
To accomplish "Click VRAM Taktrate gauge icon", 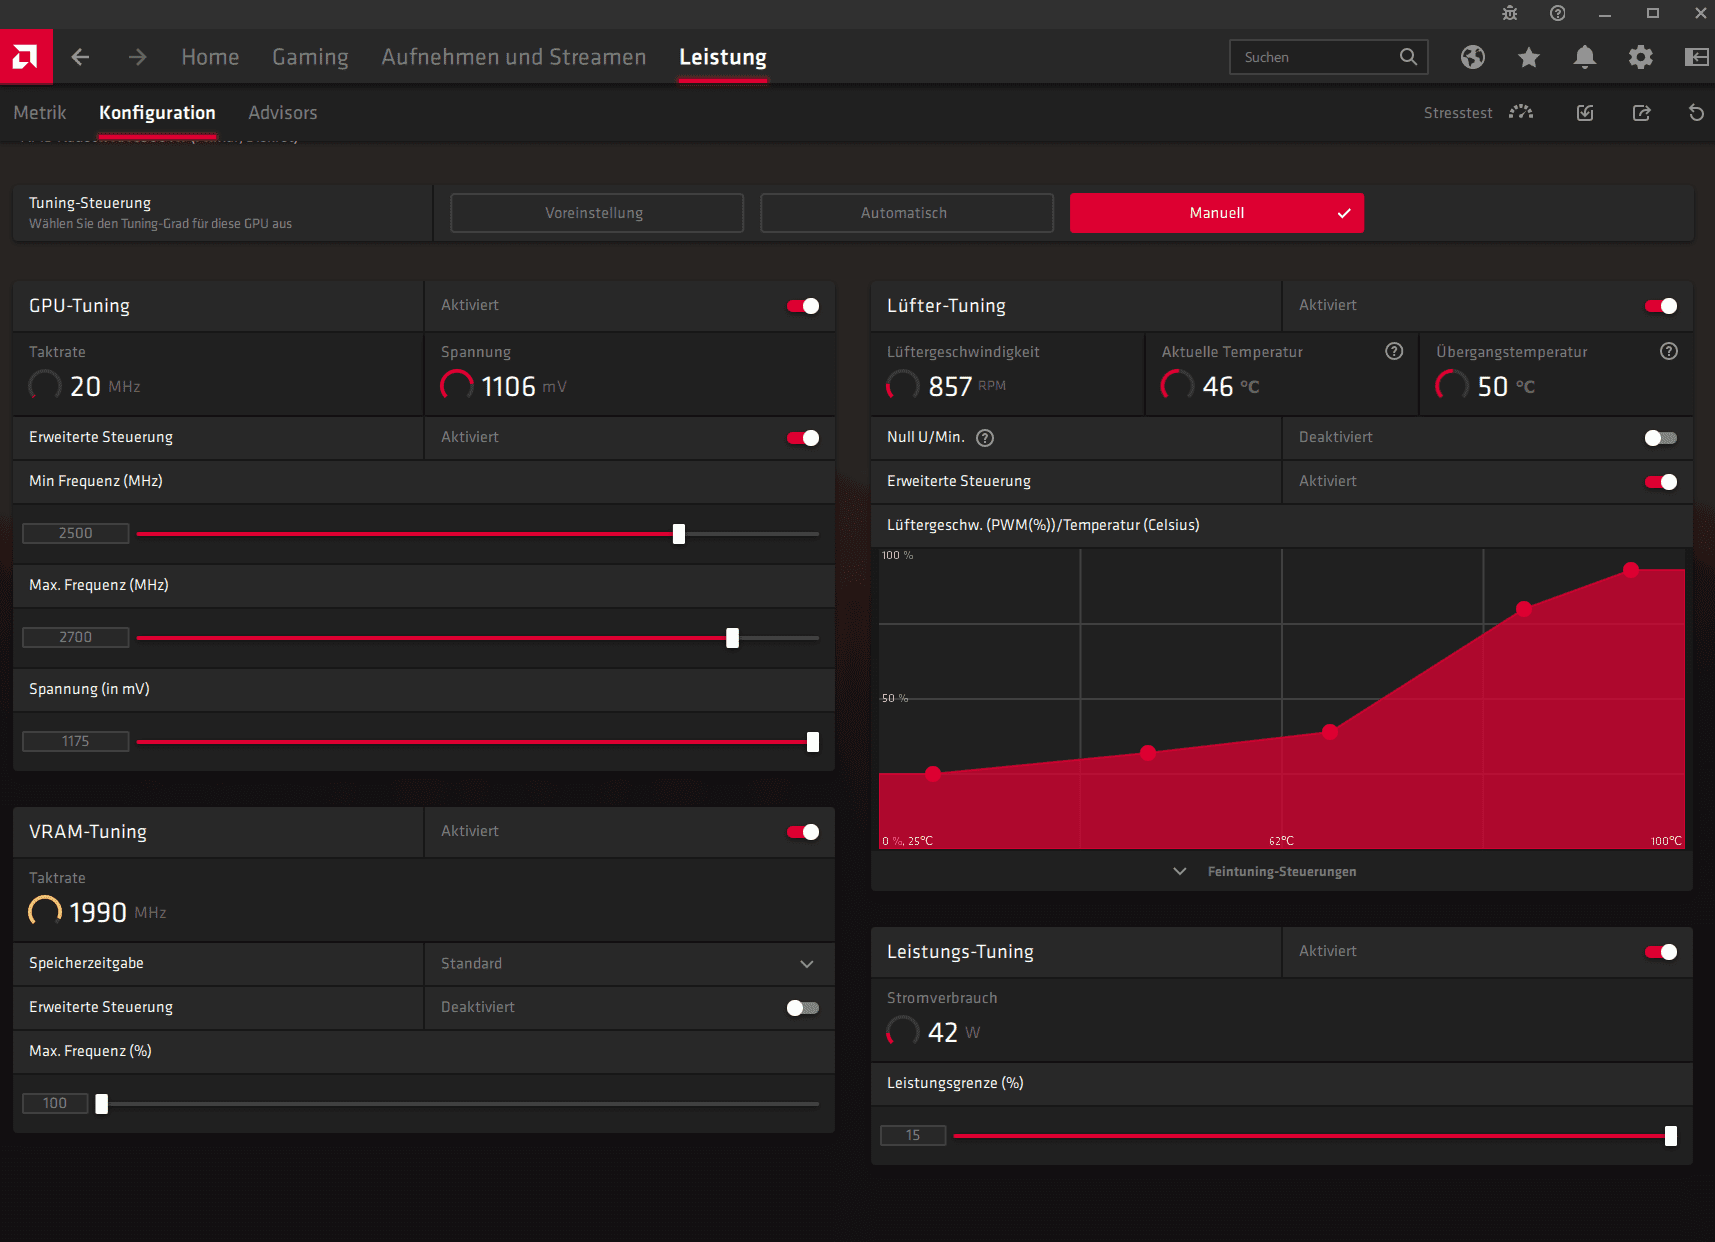I will pyautogui.click(x=45, y=911).
